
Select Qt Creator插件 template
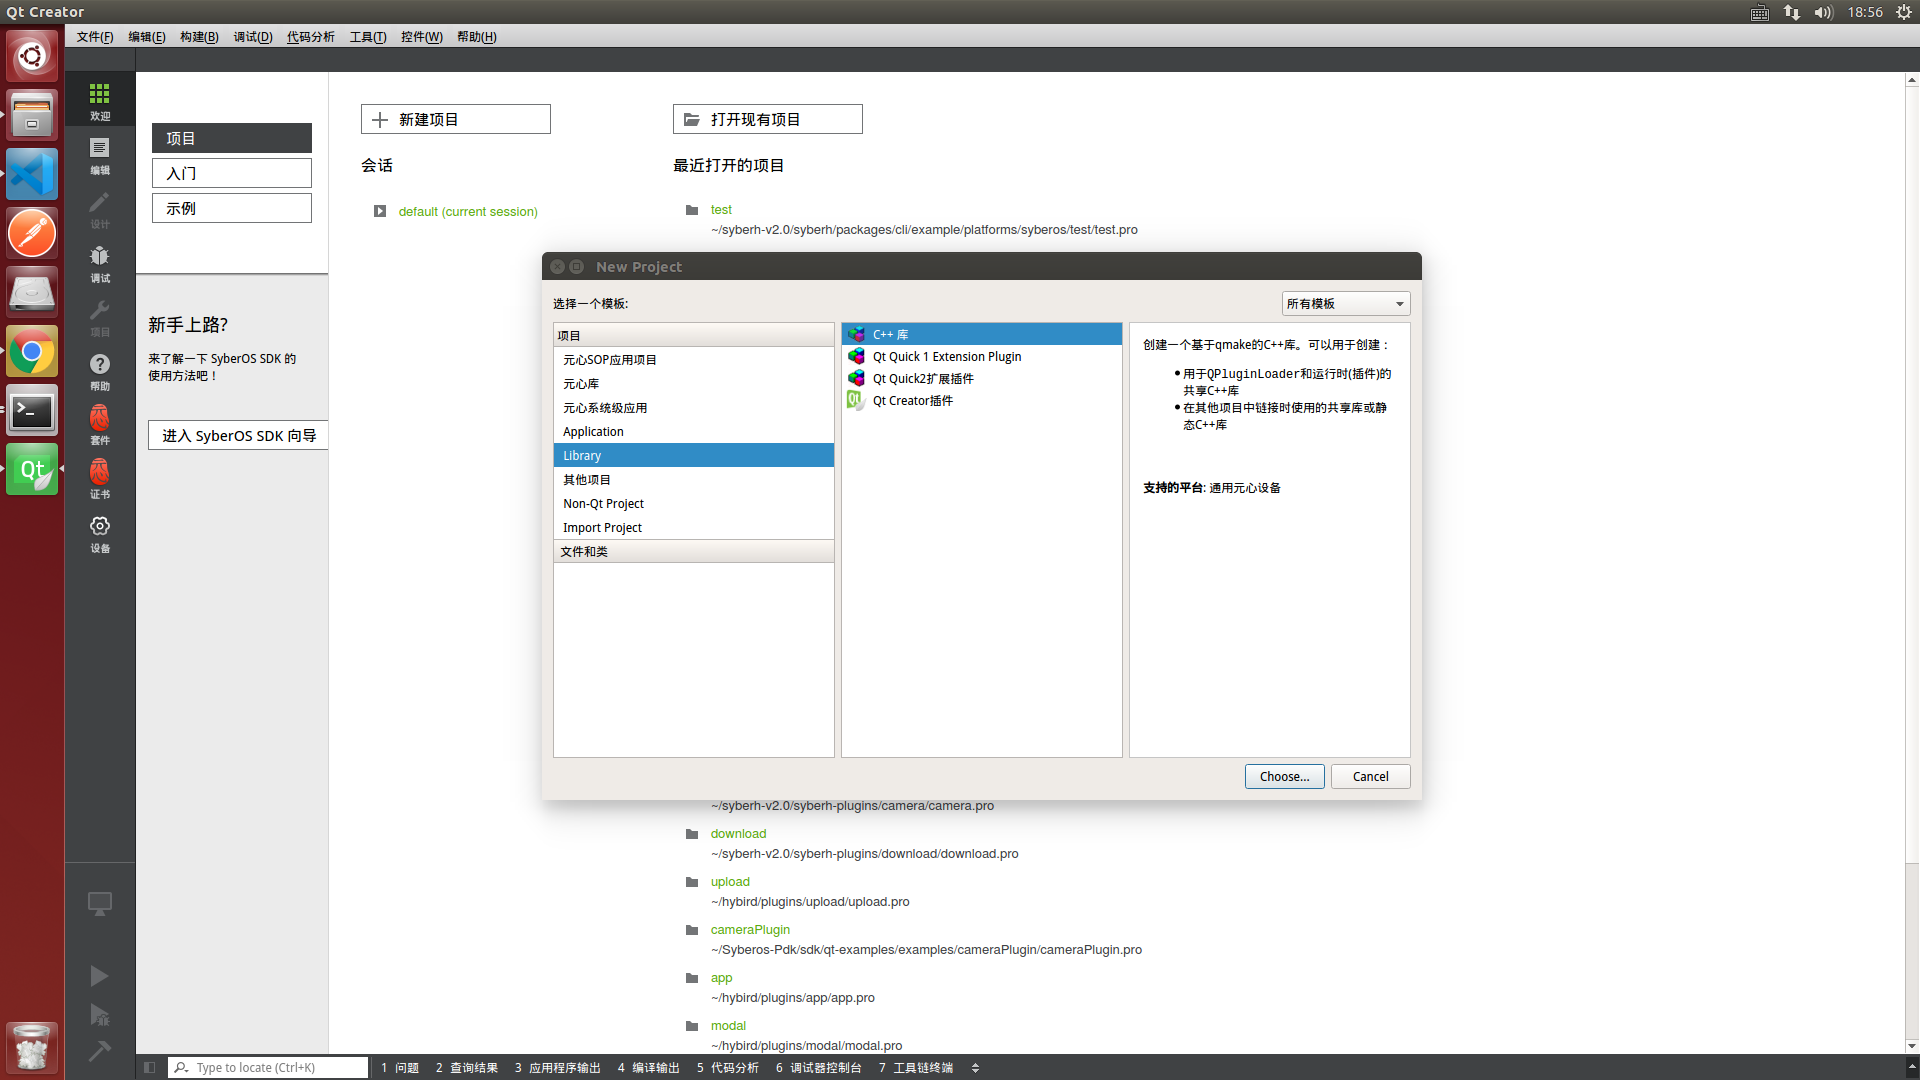point(982,400)
